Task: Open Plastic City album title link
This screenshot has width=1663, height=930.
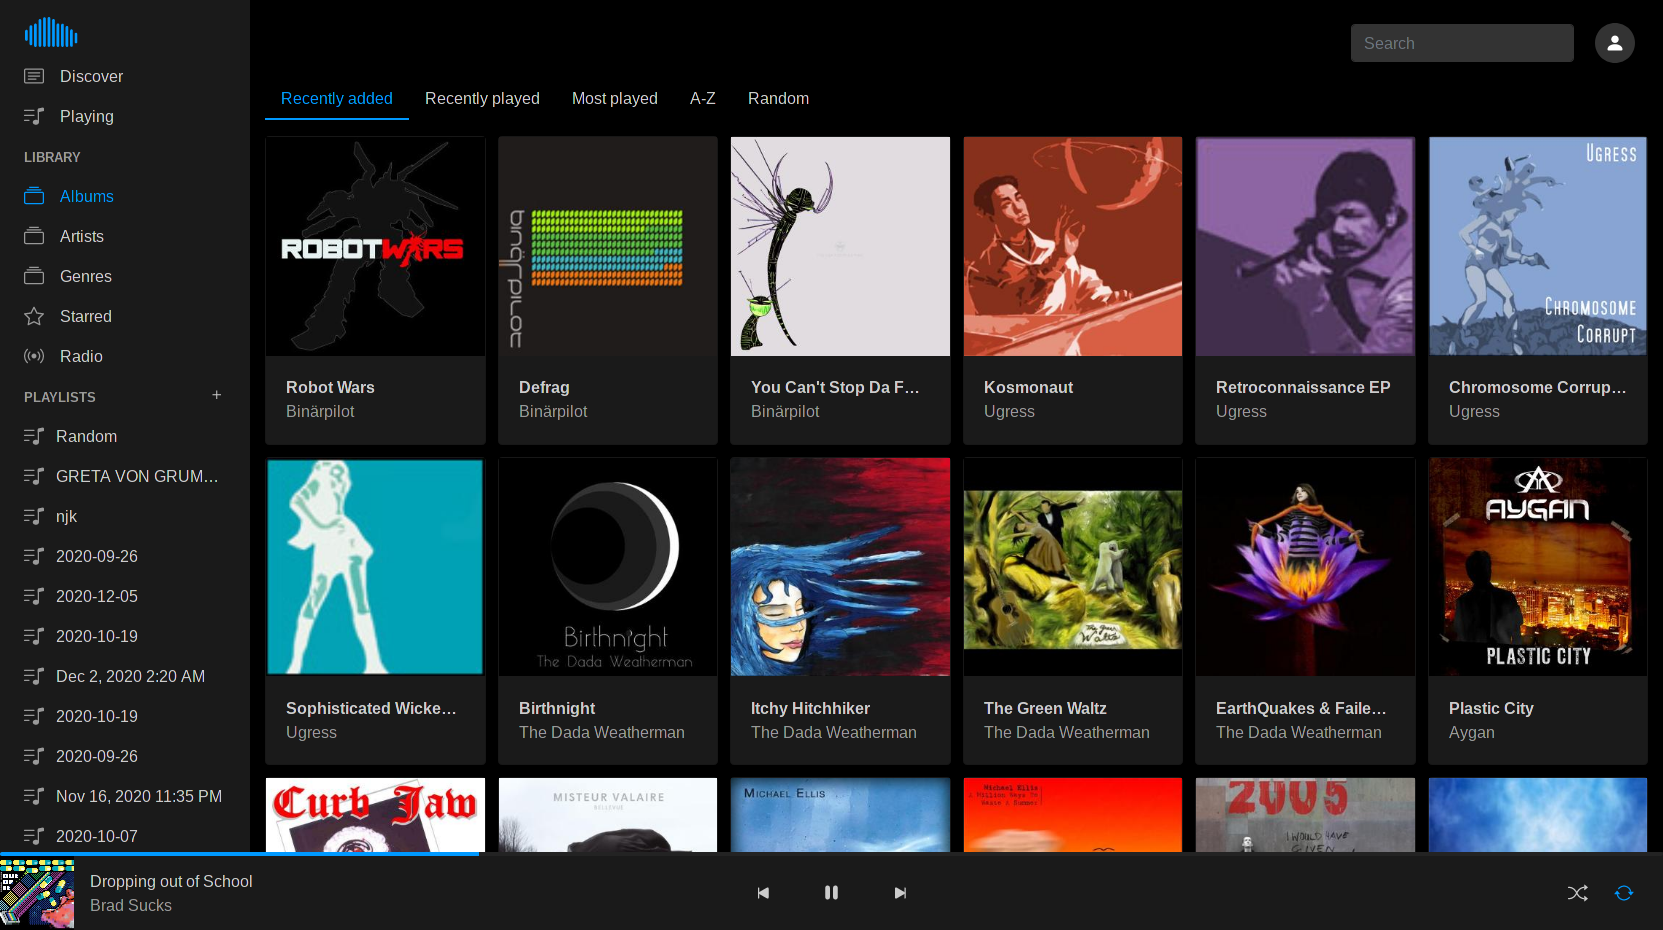Action: tap(1491, 708)
